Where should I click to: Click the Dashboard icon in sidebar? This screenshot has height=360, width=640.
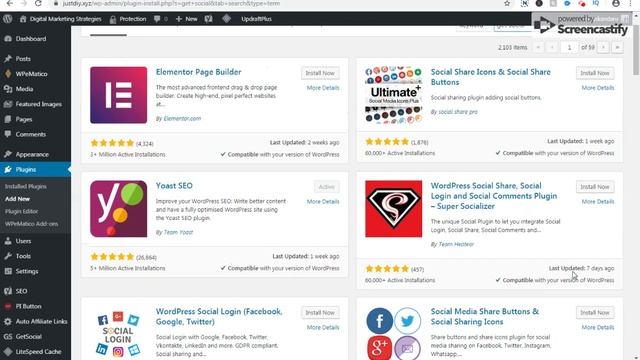8,39
